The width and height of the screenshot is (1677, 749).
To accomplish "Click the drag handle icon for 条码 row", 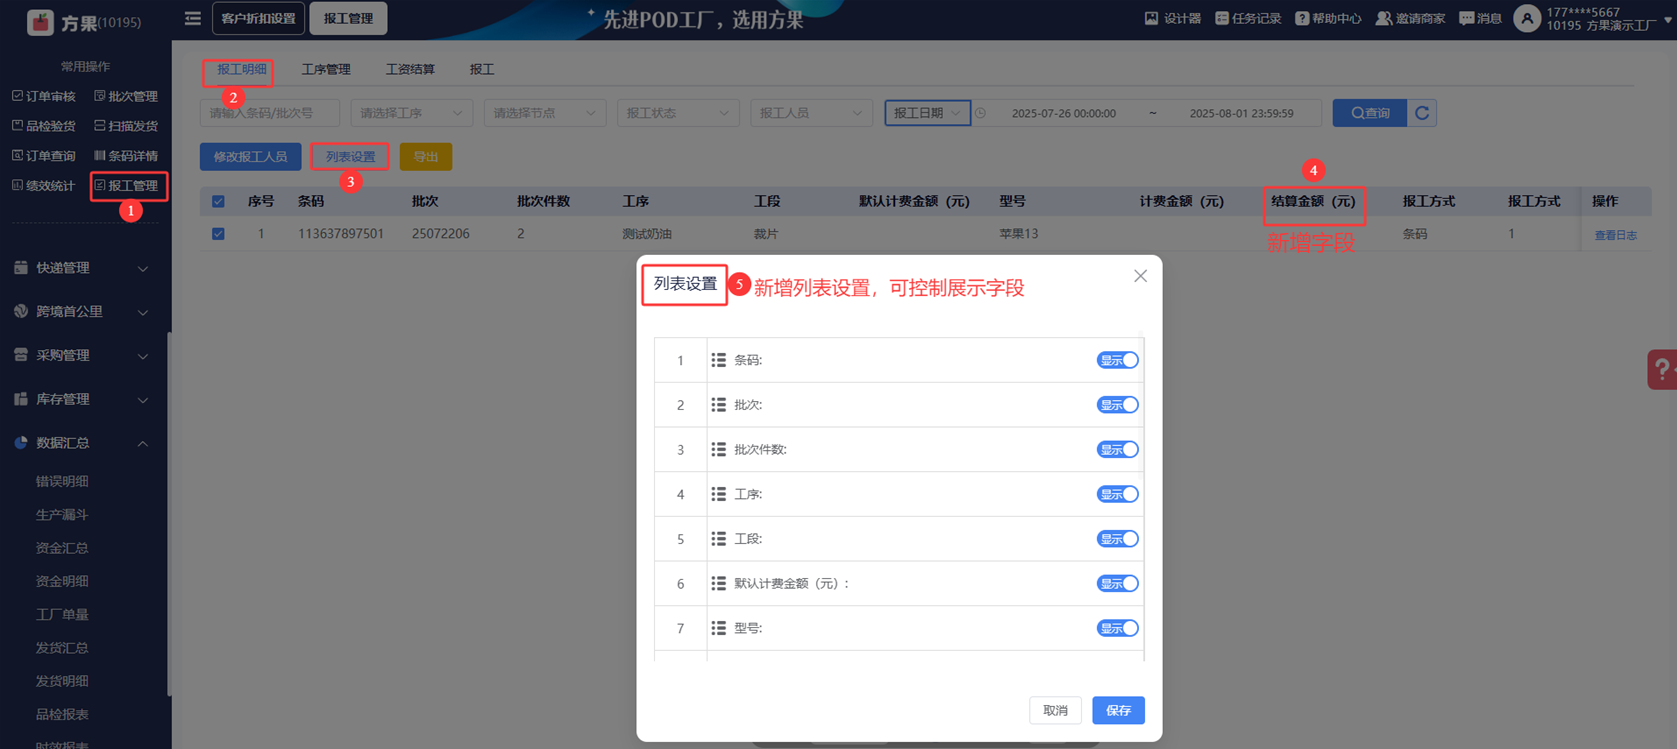I will 718,360.
